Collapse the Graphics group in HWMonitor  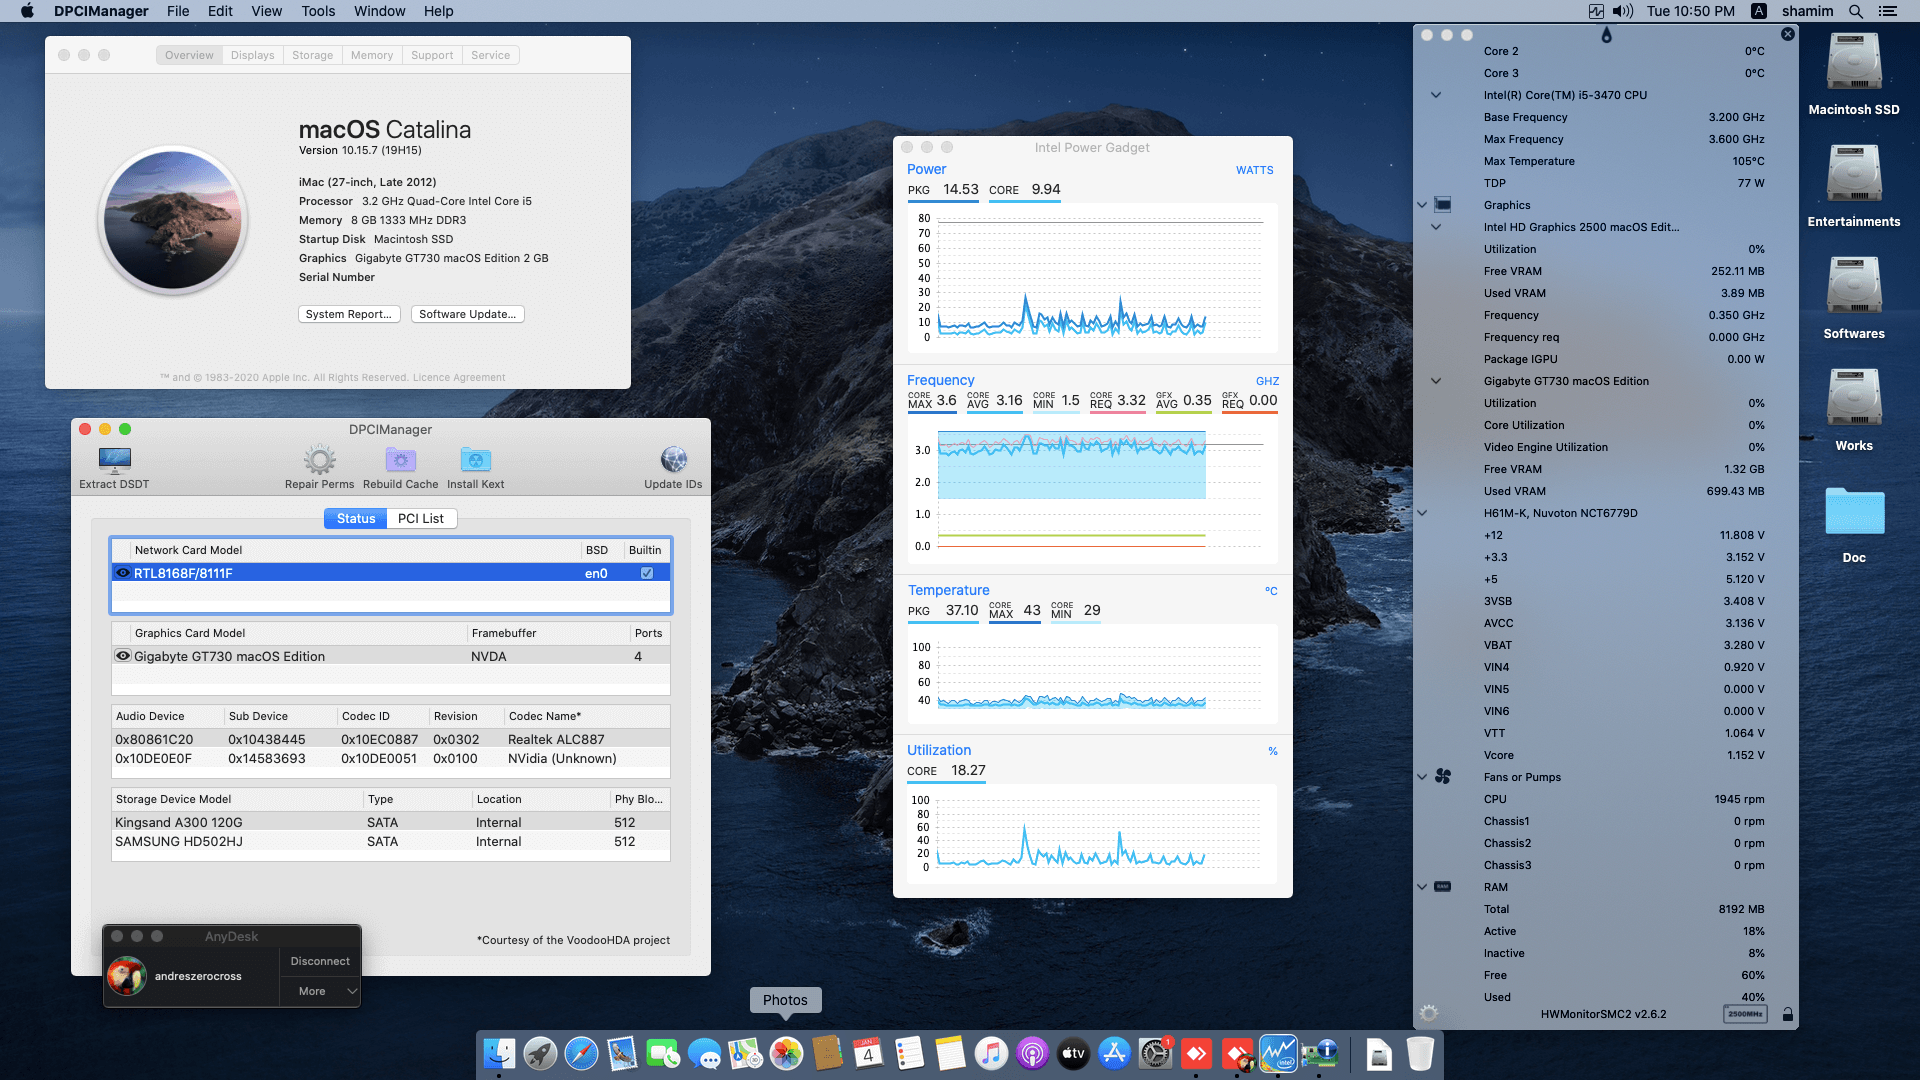point(1422,205)
